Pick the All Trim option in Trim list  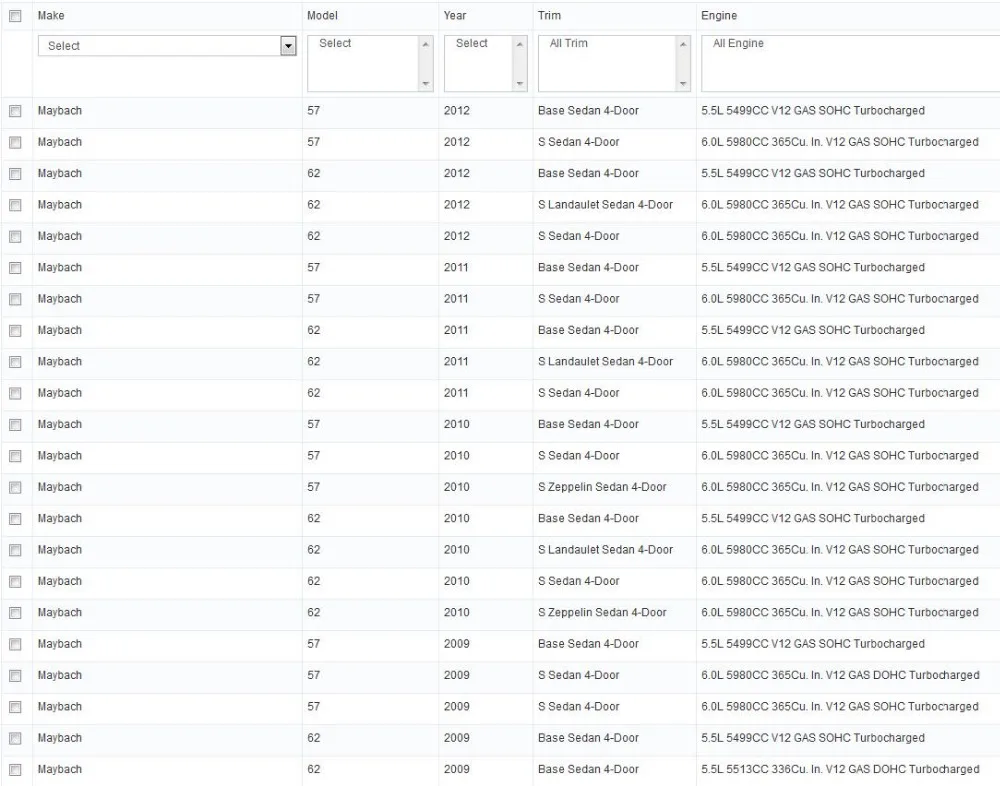[x=568, y=43]
